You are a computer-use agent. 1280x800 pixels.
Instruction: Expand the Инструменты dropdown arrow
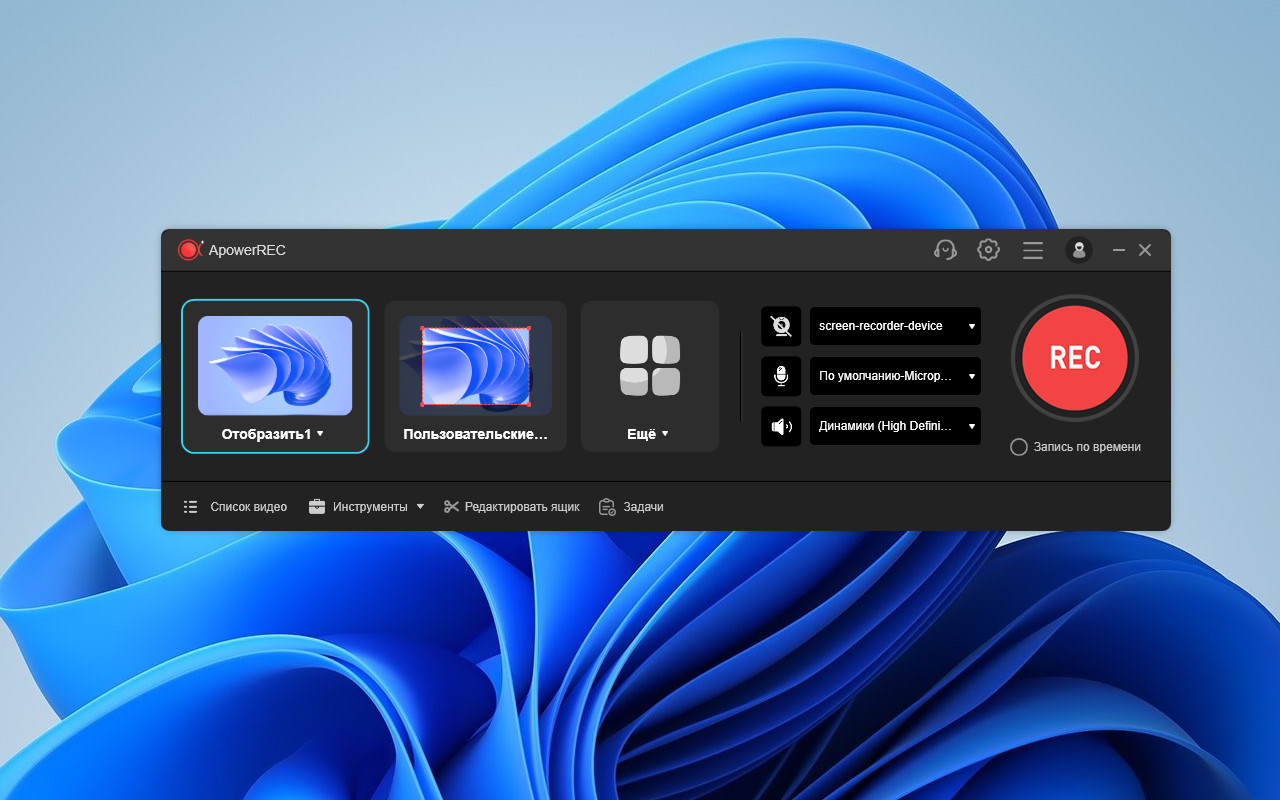click(420, 507)
